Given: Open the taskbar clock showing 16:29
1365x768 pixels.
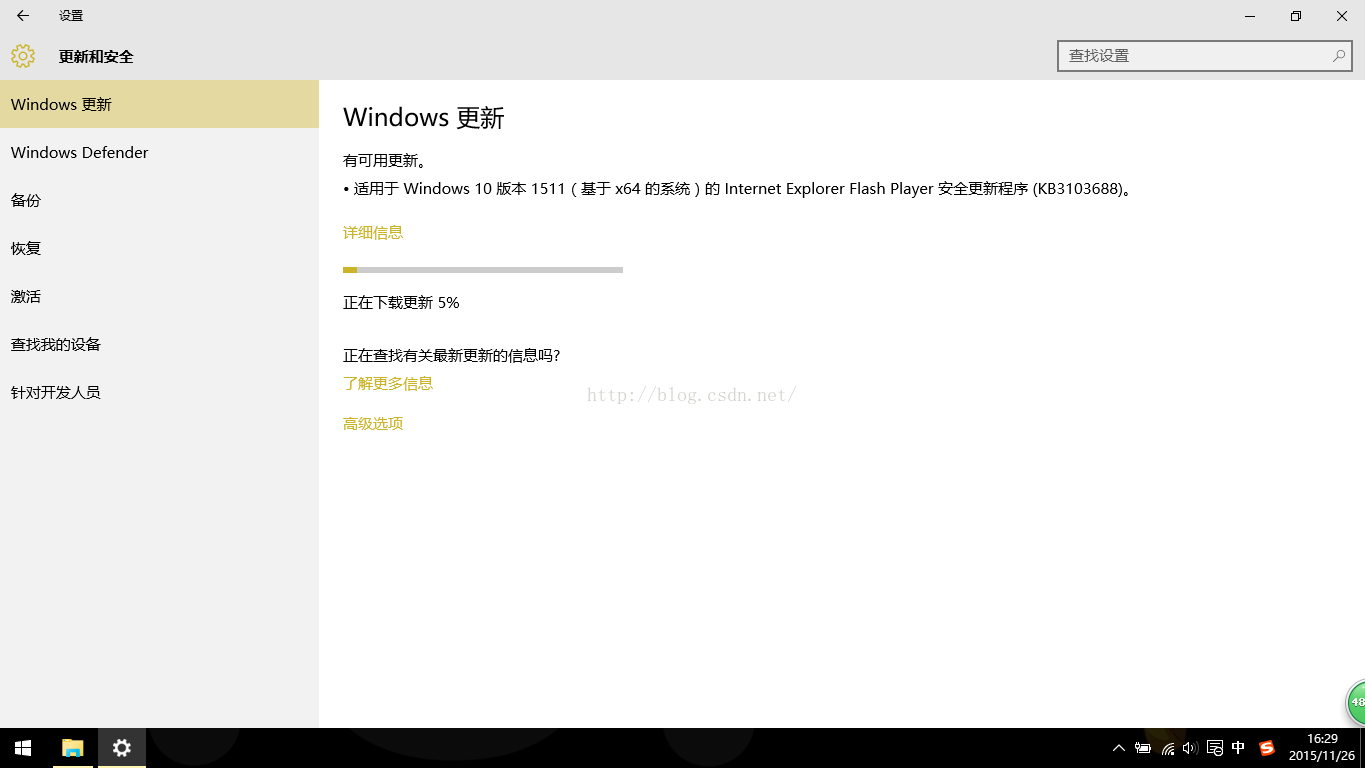Looking at the screenshot, I should (x=1322, y=747).
